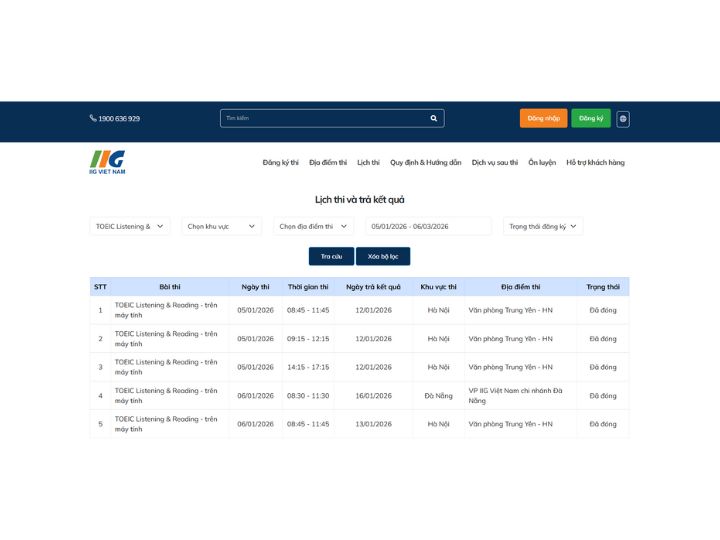
Task: Open Quy định & Hướng dẫn menu
Action: (426, 163)
